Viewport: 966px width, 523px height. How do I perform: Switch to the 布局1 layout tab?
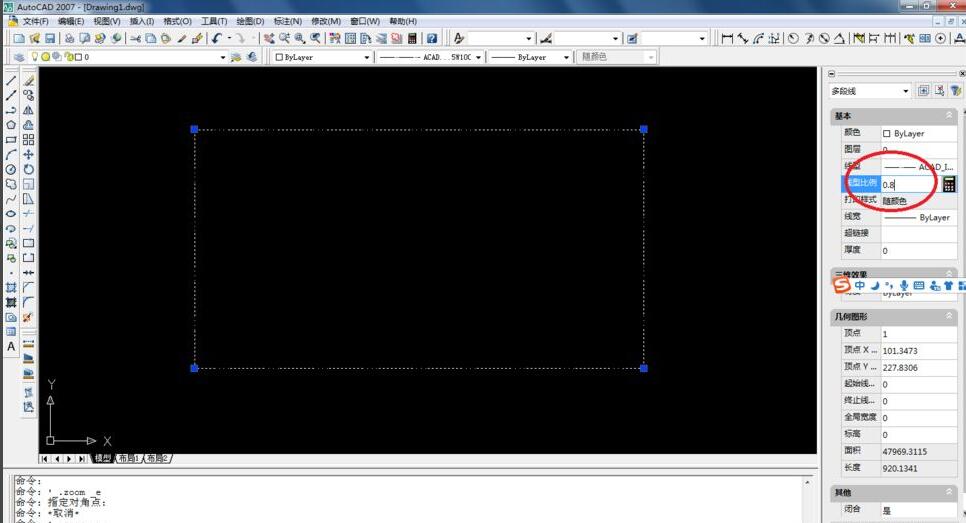pos(129,458)
